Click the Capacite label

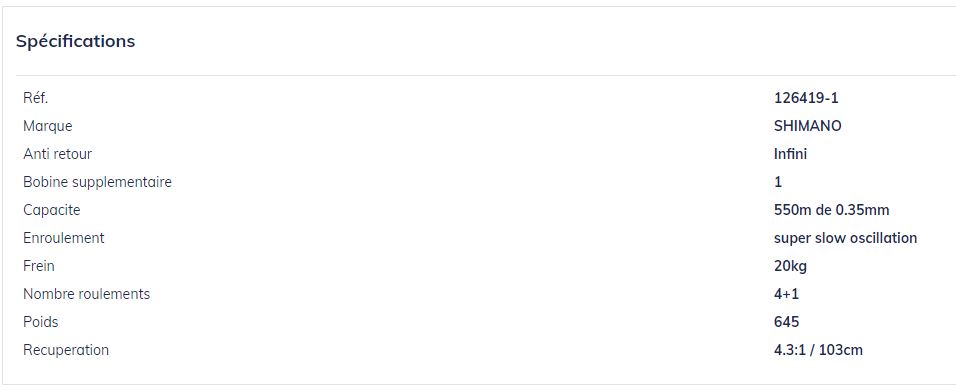52,210
